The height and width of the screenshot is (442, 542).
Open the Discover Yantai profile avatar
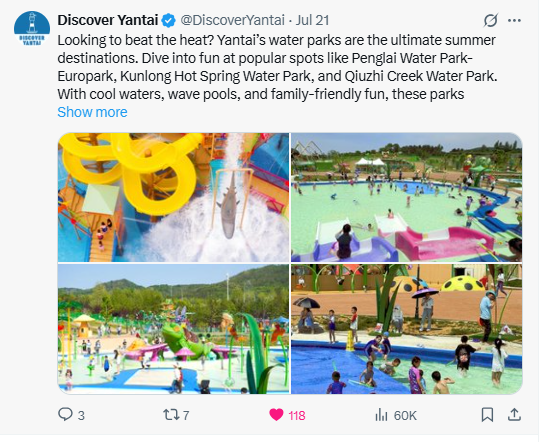pos(32,28)
